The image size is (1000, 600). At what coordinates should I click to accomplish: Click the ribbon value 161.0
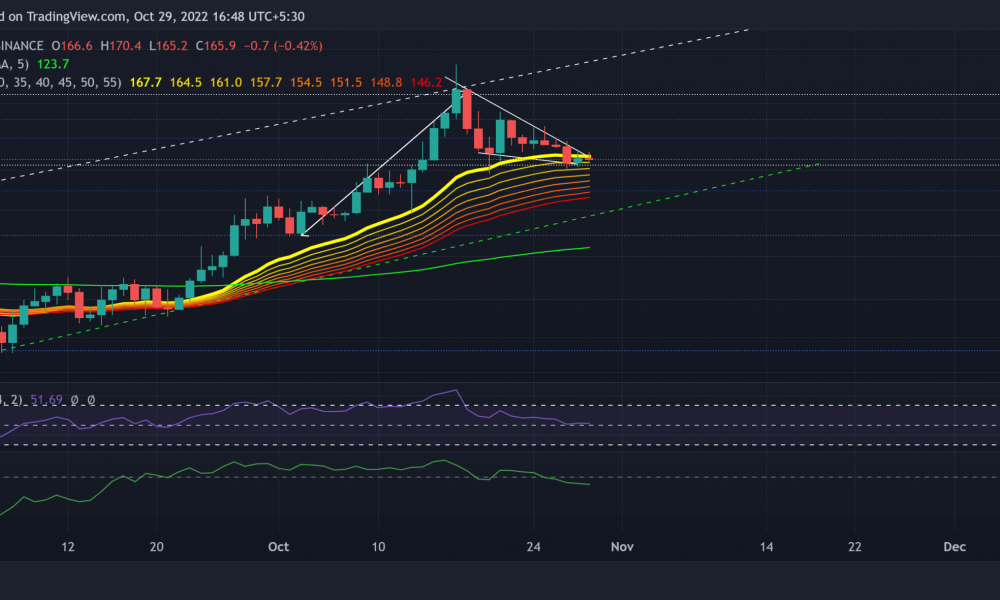point(226,83)
